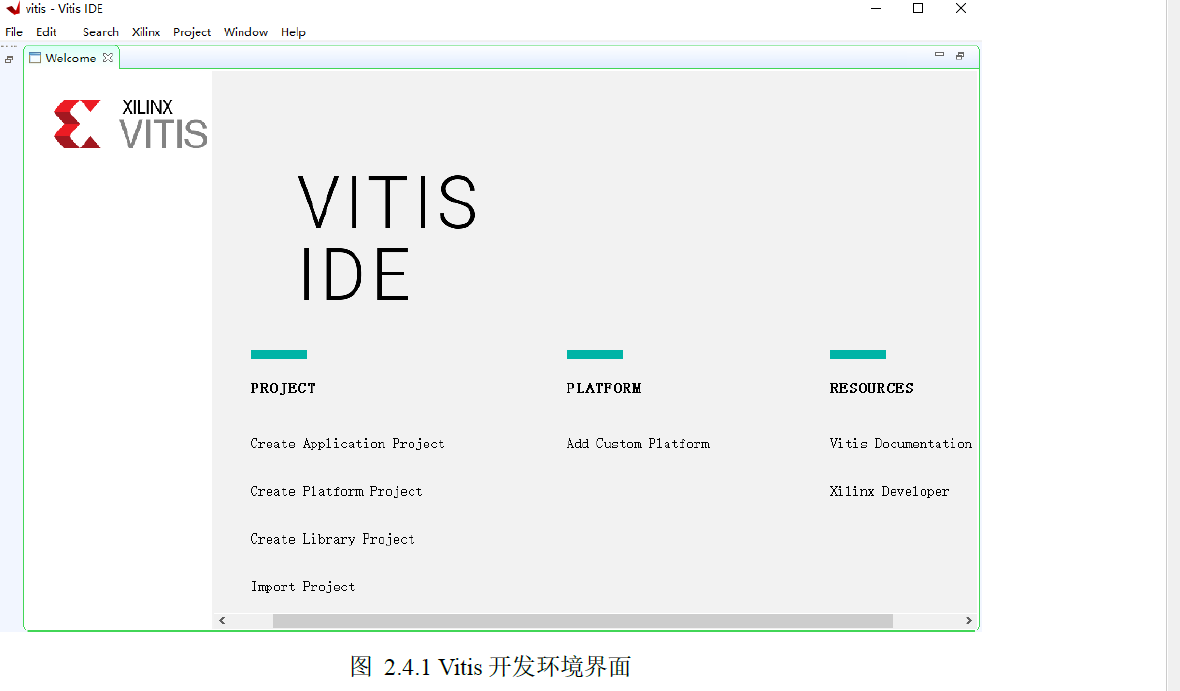Click Import Project link
Image resolution: width=1180 pixels, height=691 pixels.
[303, 586]
